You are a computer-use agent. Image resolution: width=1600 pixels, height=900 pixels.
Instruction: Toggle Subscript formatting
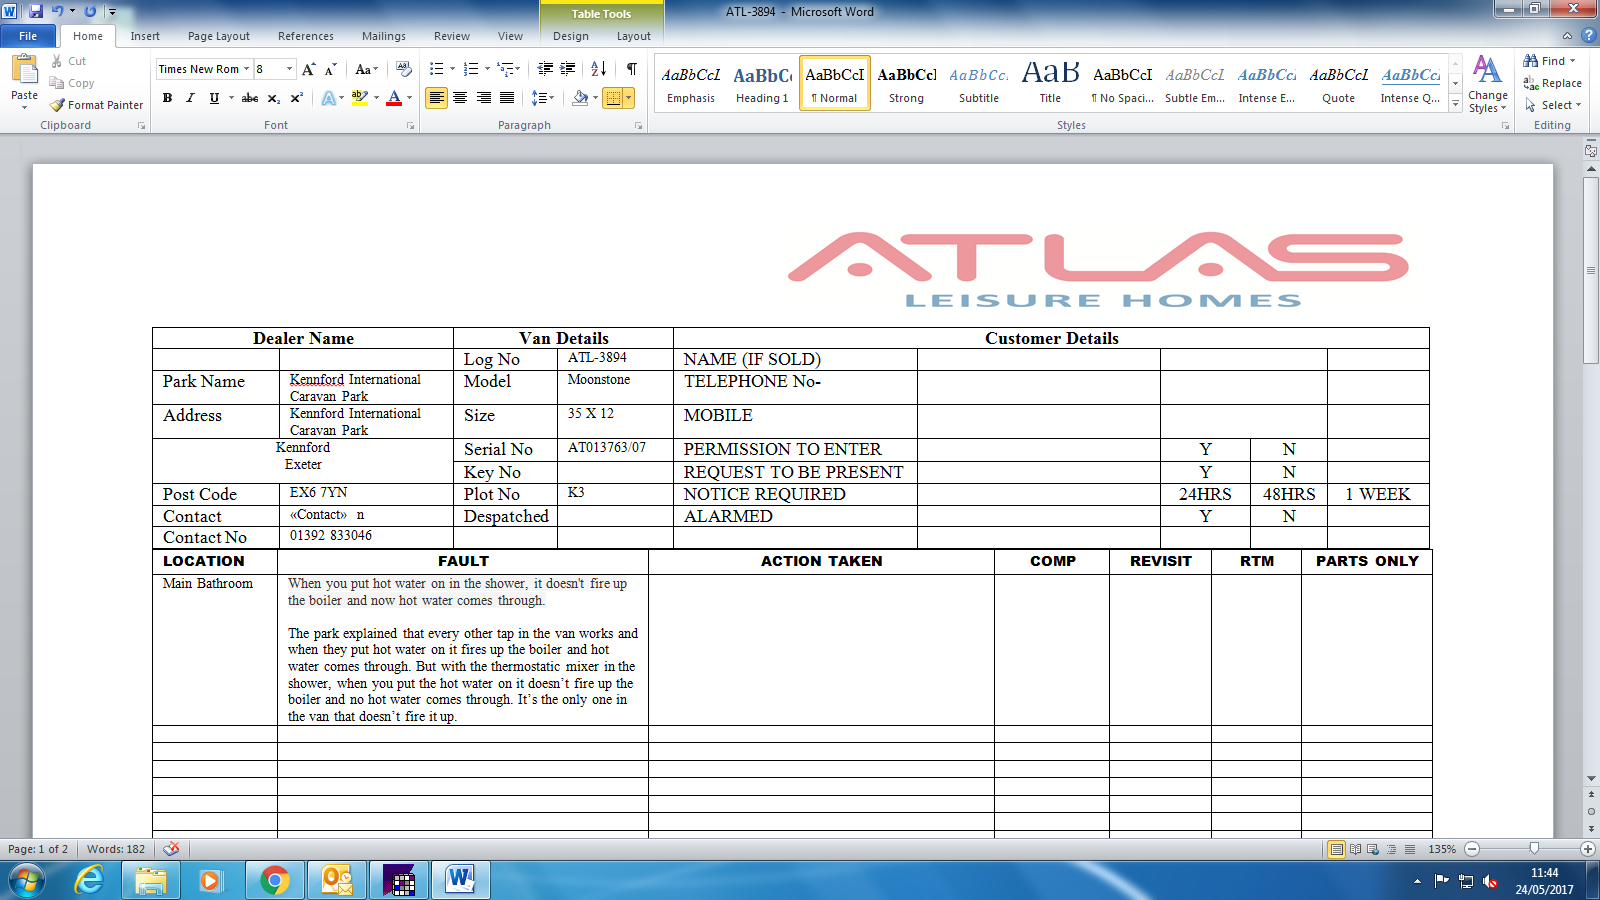(x=274, y=98)
